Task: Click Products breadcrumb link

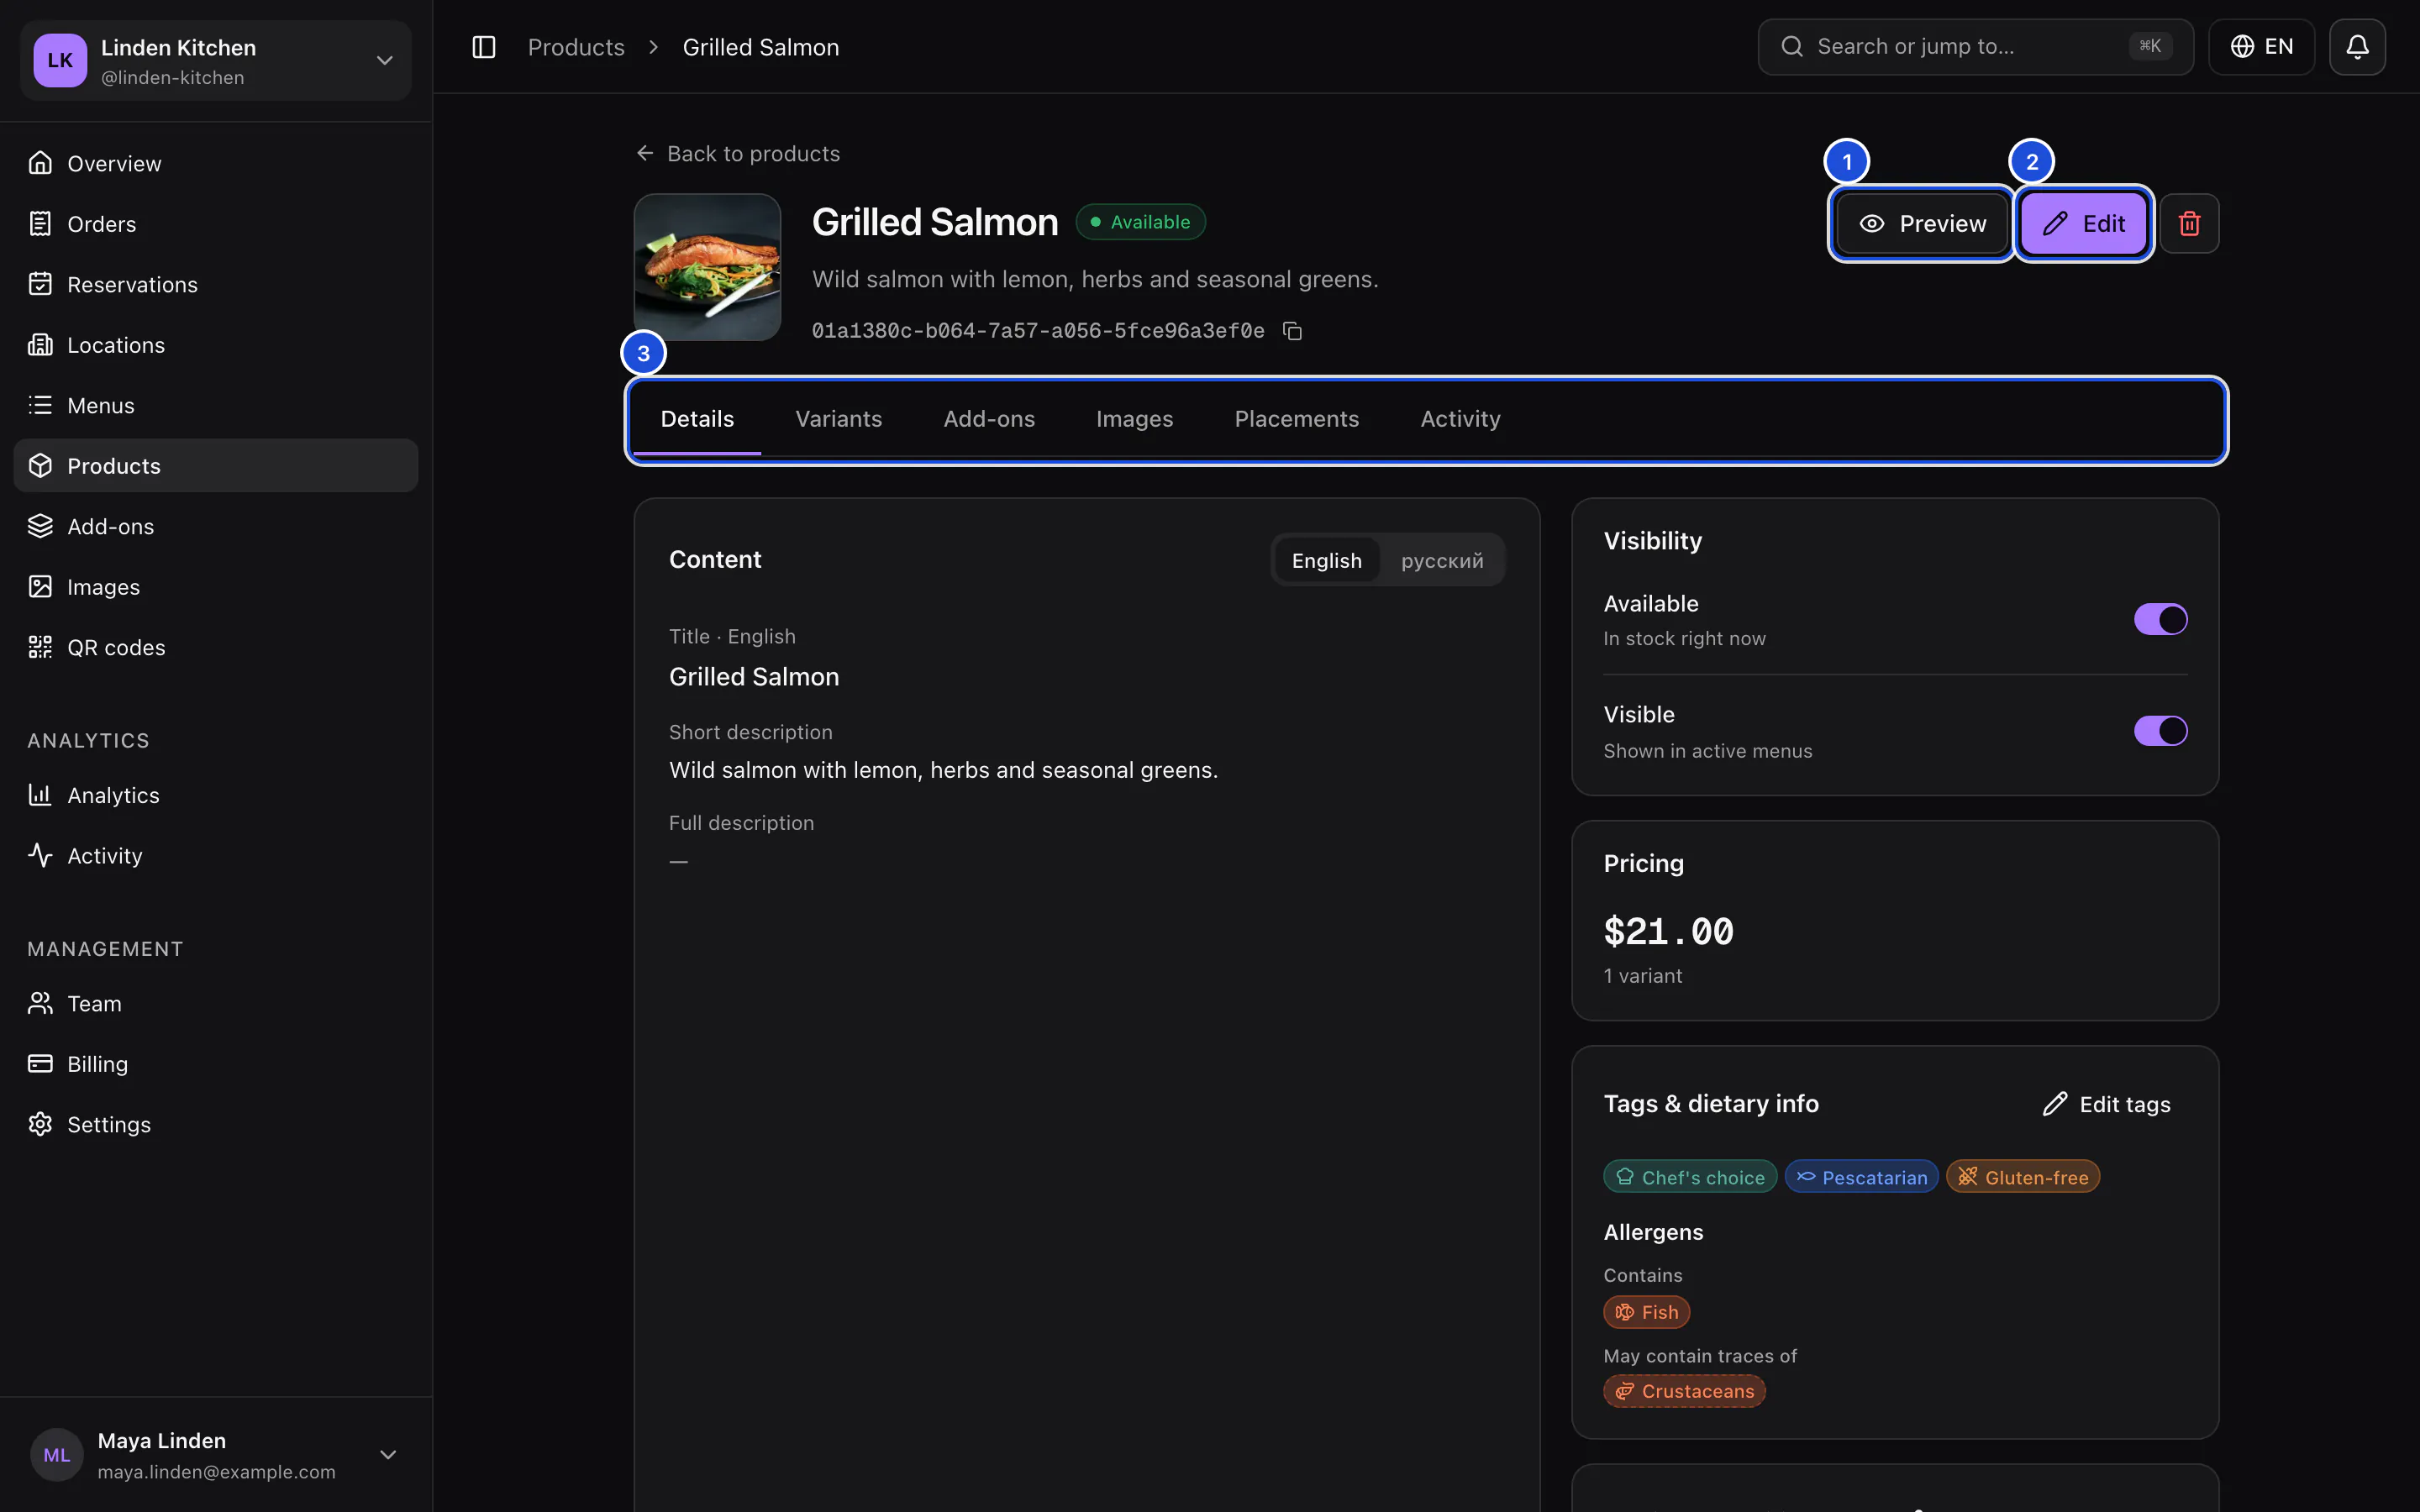Action: (x=575, y=47)
